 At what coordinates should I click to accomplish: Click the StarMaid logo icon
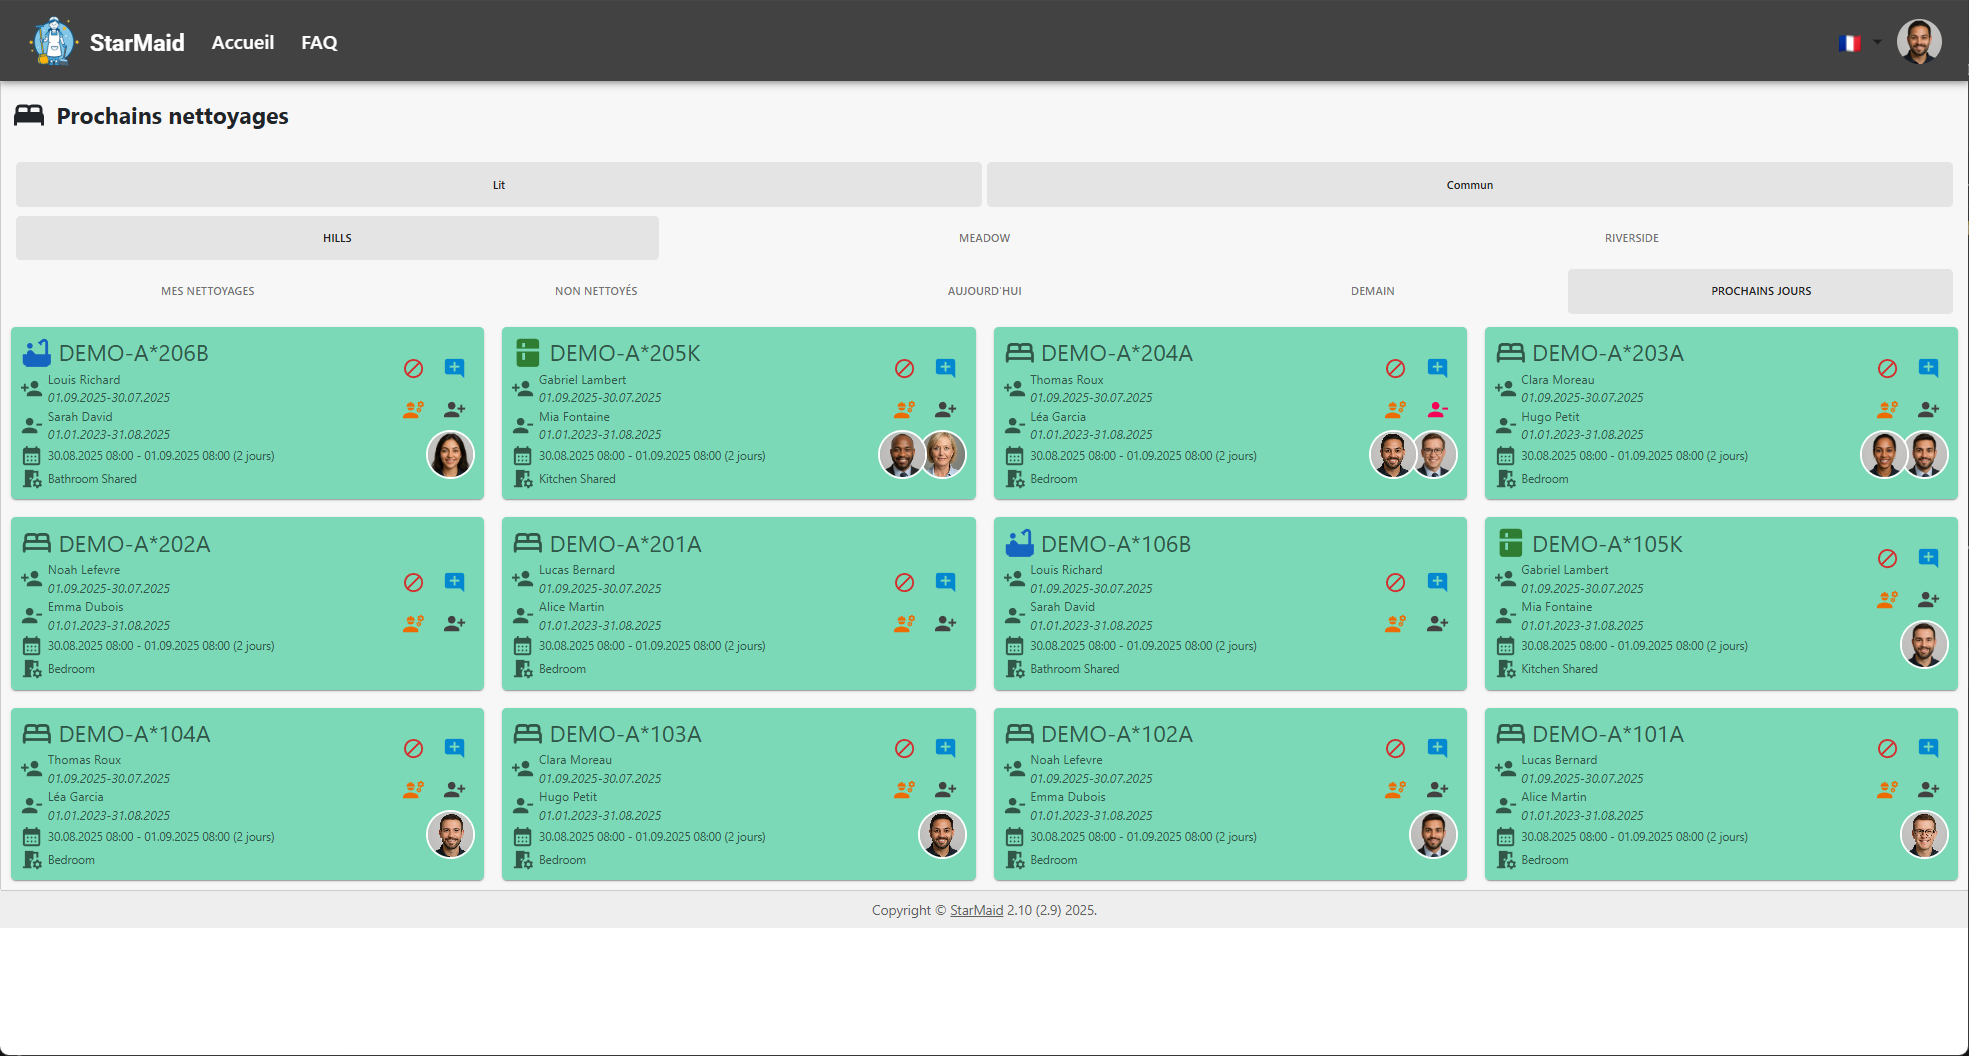click(x=53, y=42)
